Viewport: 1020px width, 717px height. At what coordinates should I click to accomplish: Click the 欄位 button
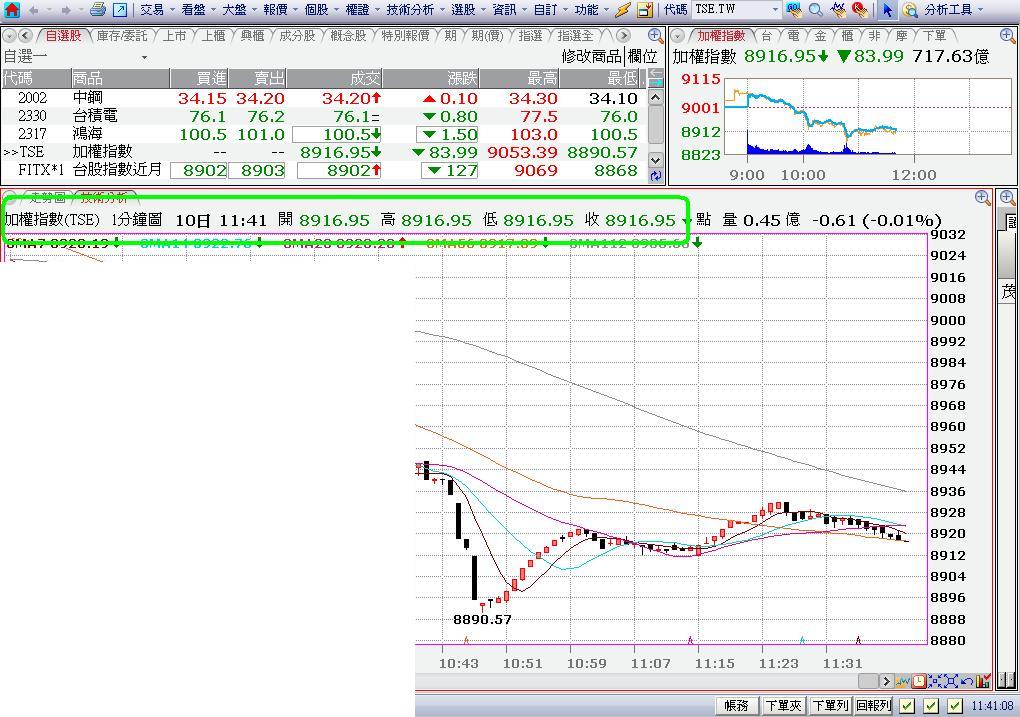643,57
